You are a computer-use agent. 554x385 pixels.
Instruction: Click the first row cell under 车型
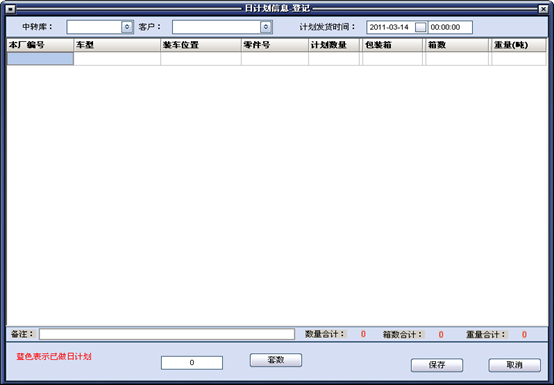117,59
